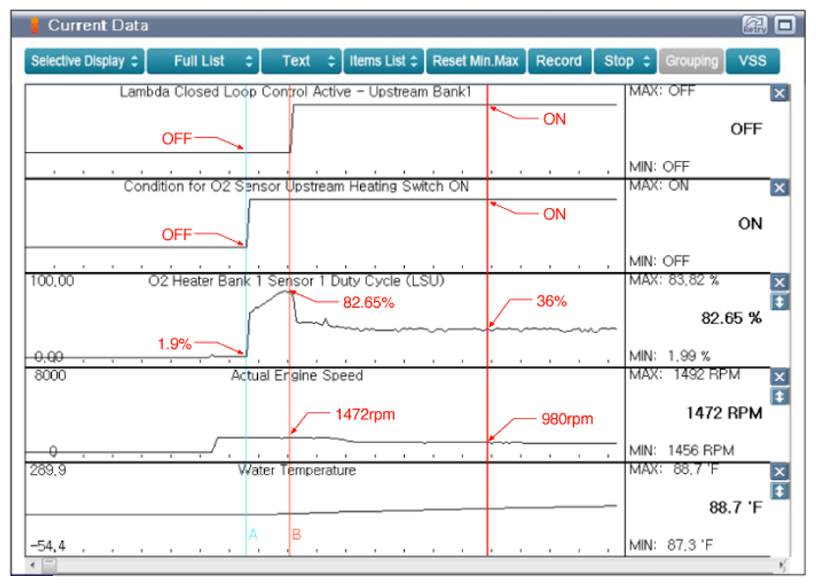Start recording with the Record button
816x586 pixels.
click(x=558, y=61)
